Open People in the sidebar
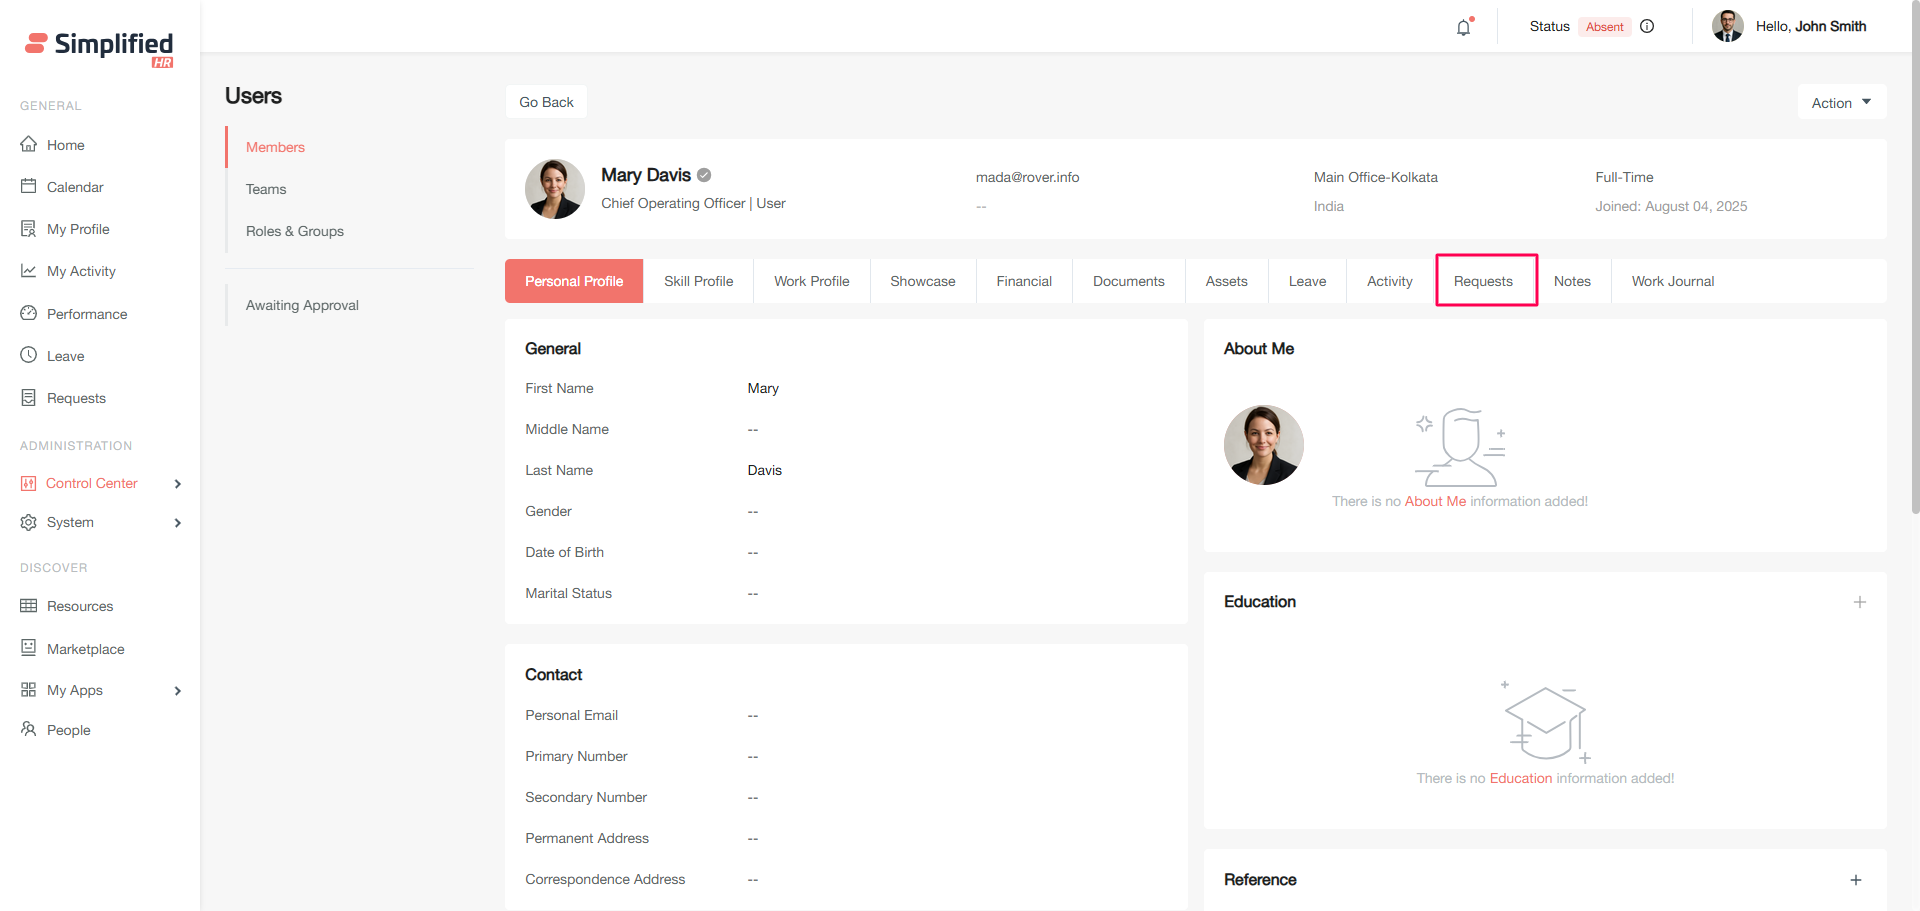 pyautogui.click(x=68, y=730)
